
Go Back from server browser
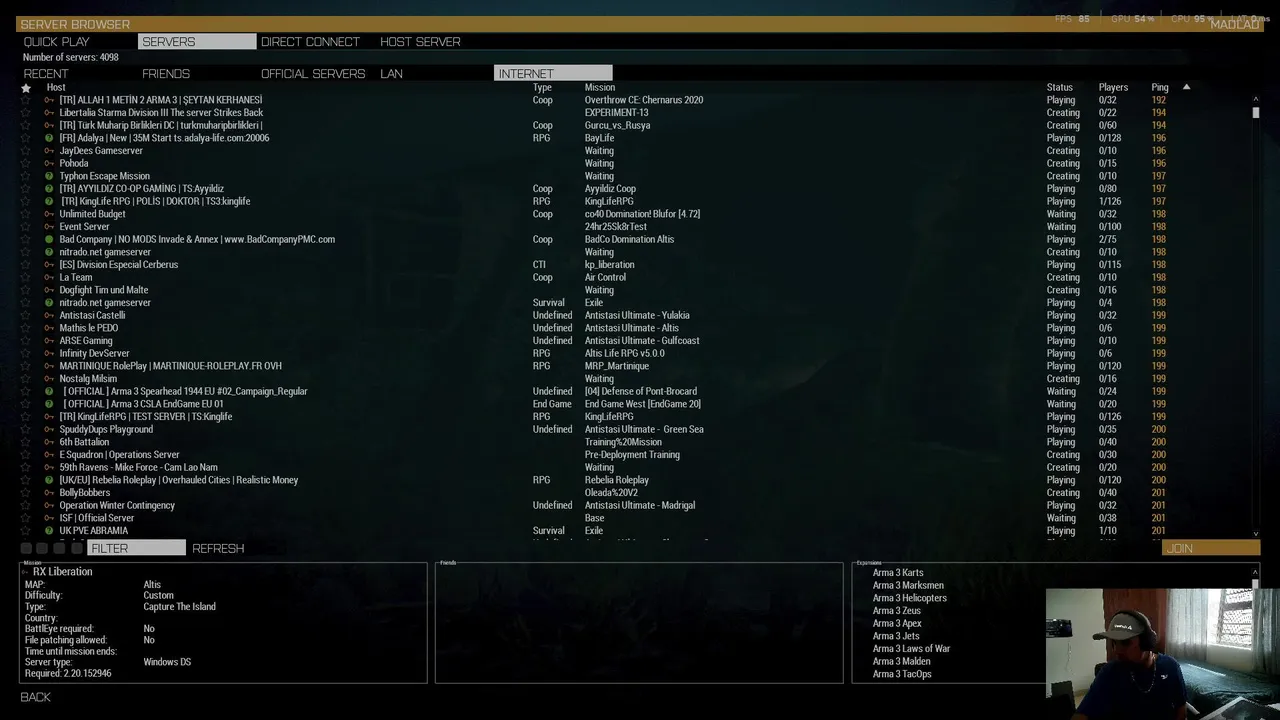(35, 697)
